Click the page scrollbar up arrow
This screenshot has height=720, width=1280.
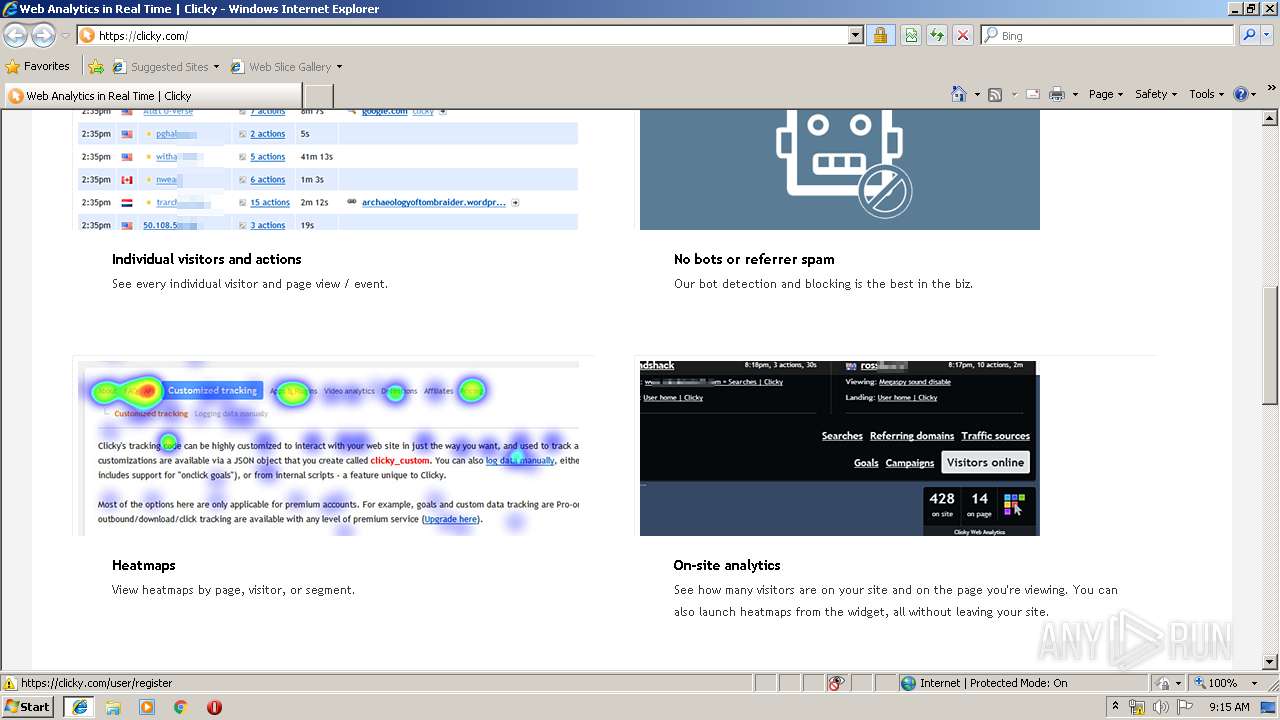coord(1271,117)
